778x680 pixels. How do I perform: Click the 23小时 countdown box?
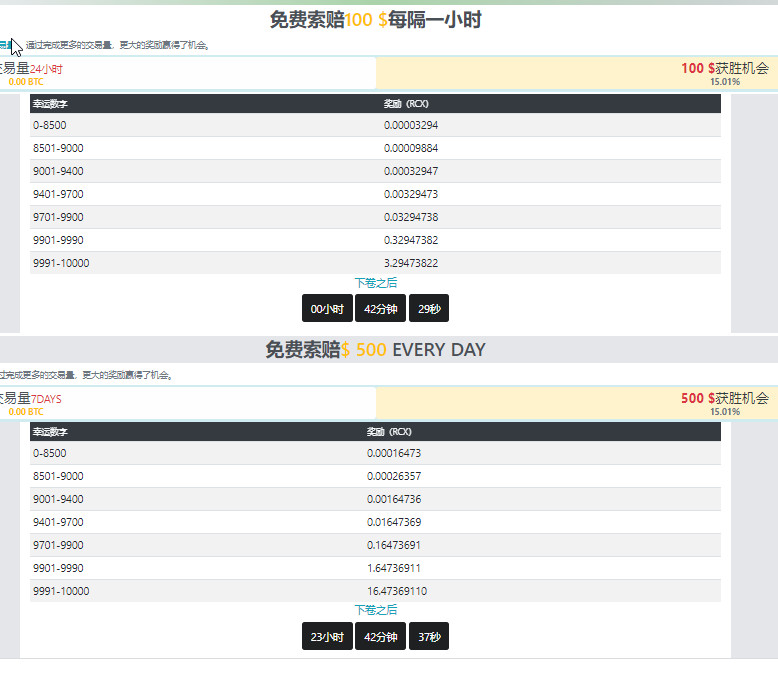point(327,637)
